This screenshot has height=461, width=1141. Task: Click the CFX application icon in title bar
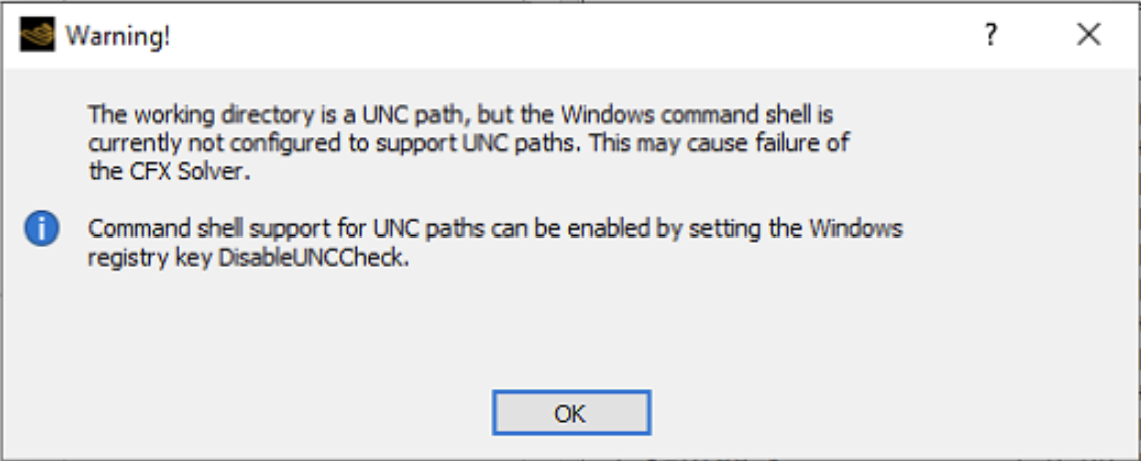coord(37,36)
